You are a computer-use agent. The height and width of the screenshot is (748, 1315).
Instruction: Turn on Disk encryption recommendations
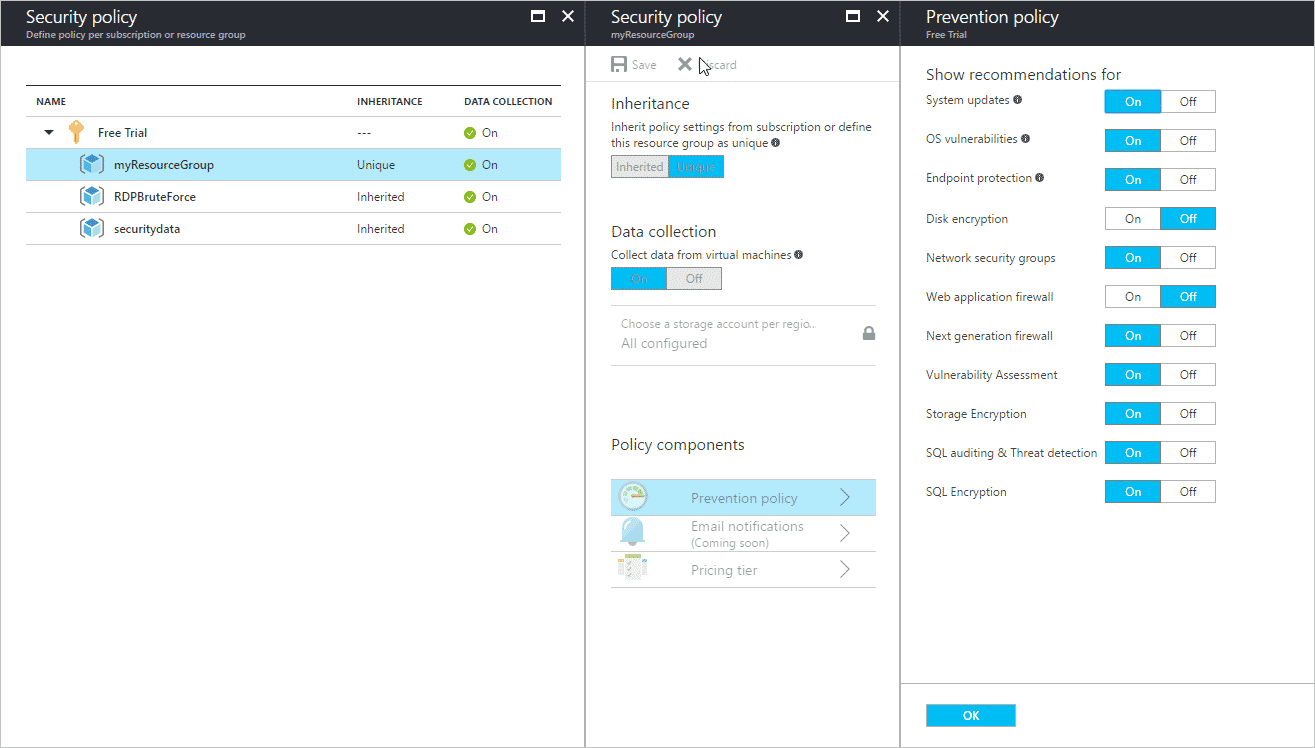(x=1132, y=219)
